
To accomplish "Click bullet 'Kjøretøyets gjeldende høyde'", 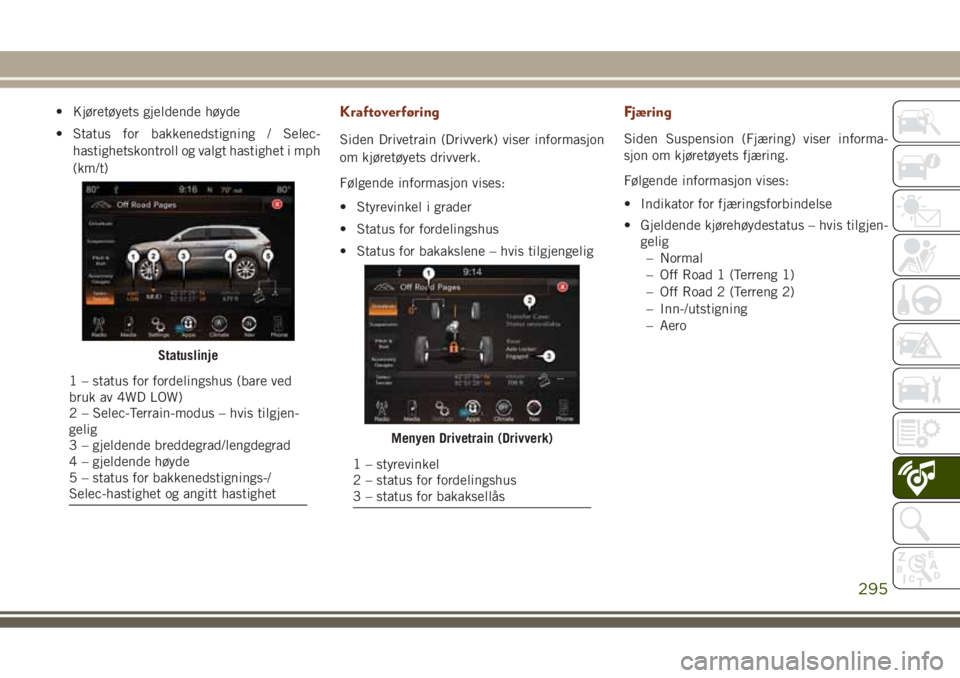I will click(156, 112).
